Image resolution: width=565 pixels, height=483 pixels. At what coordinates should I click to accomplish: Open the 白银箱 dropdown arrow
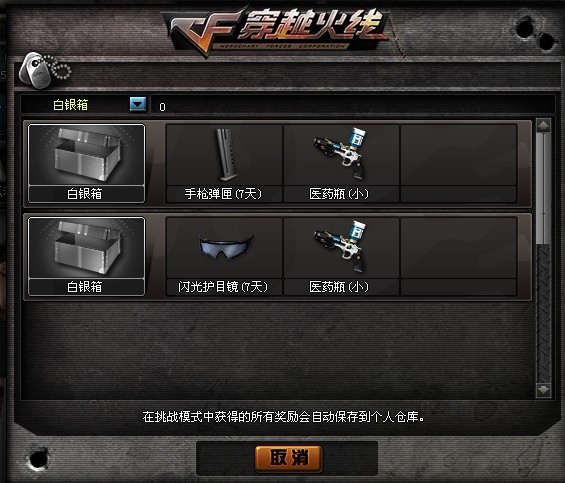[138, 104]
